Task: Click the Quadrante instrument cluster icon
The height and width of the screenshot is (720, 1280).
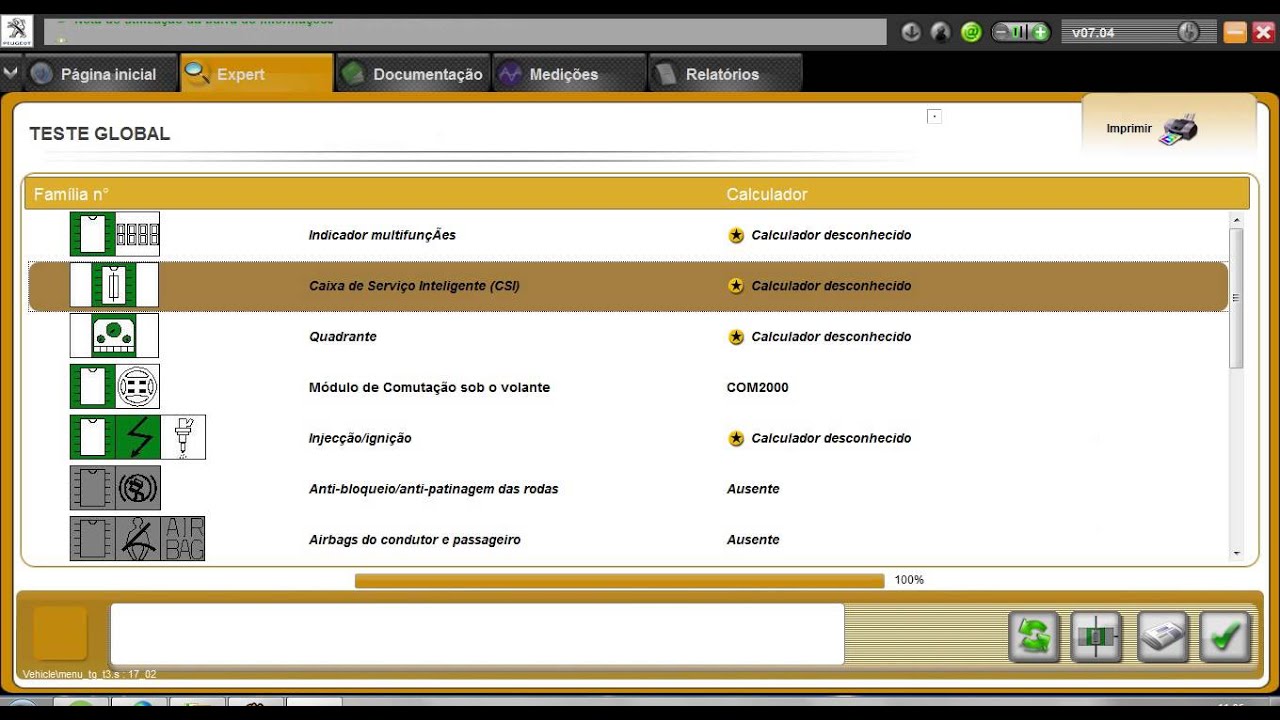Action: pos(114,336)
